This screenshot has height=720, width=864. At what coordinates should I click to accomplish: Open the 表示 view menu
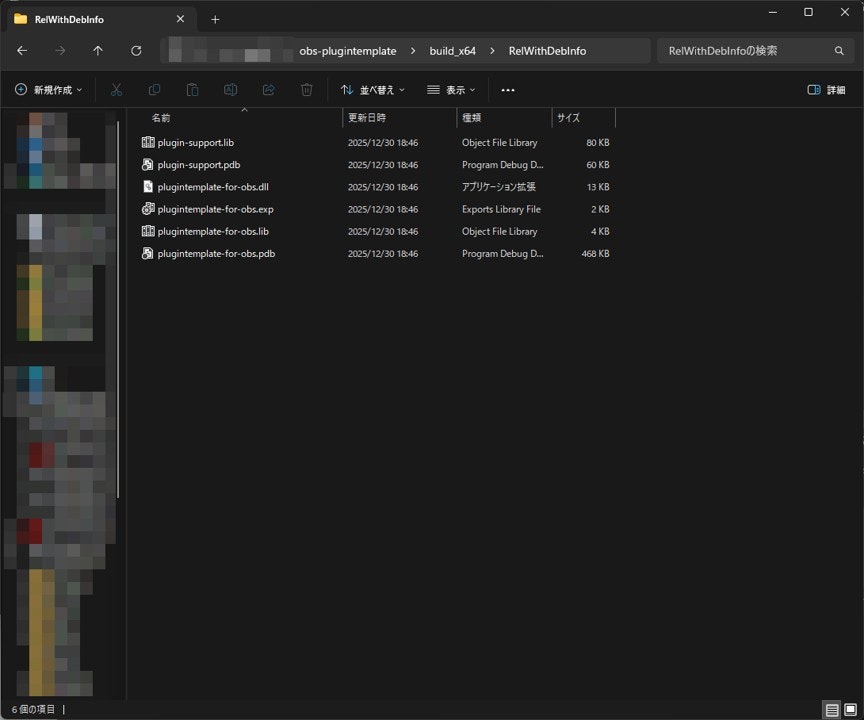tap(451, 90)
